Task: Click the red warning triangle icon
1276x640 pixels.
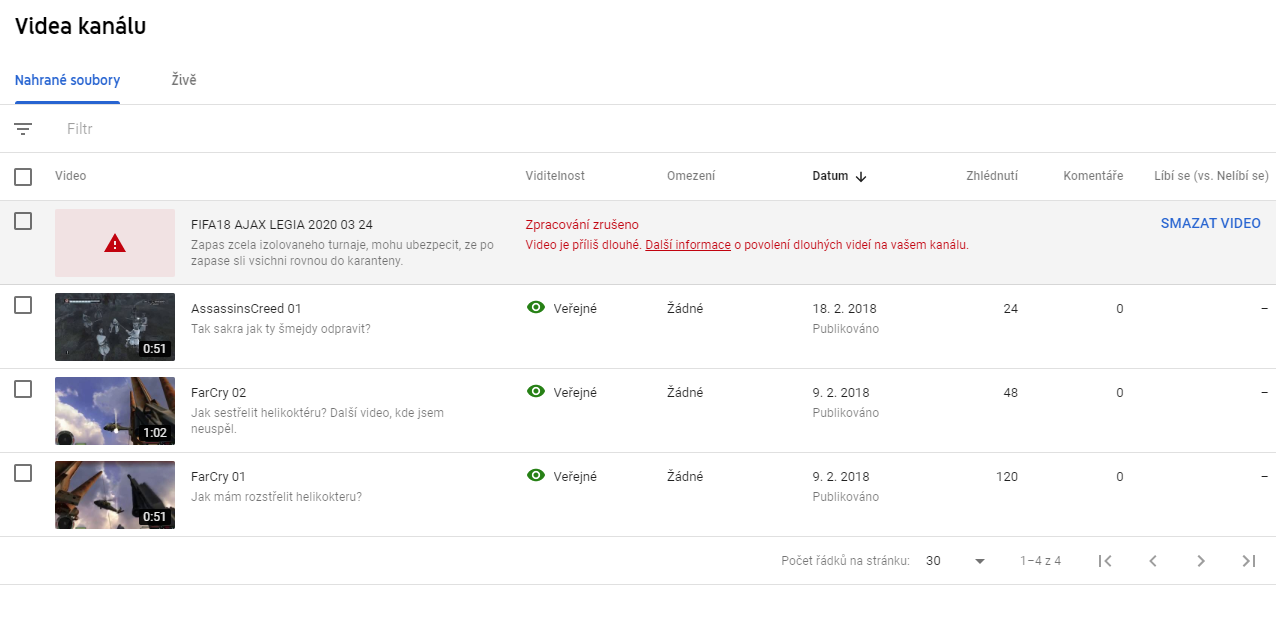Action: pos(115,243)
